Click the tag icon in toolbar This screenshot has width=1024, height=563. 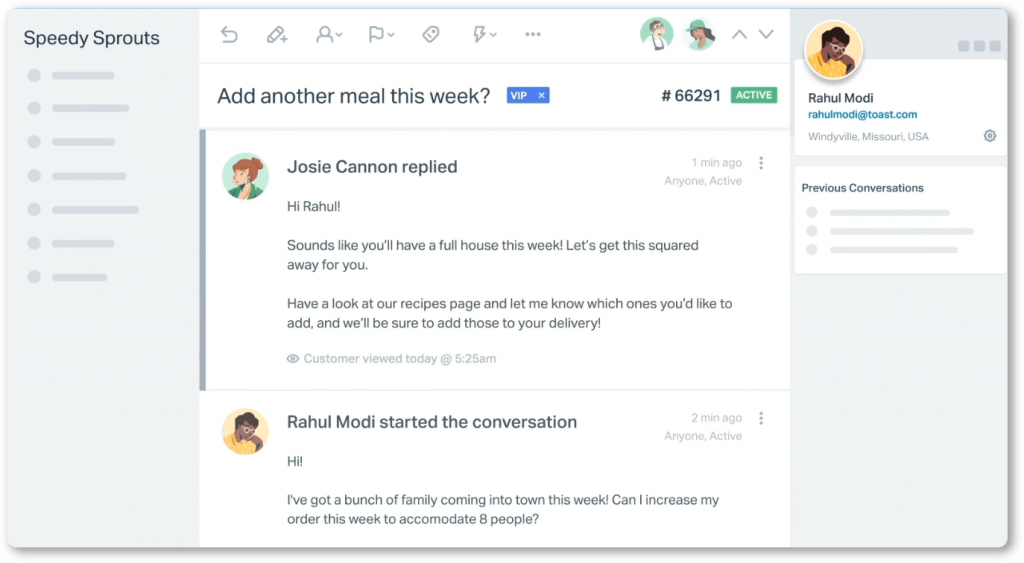pos(431,35)
